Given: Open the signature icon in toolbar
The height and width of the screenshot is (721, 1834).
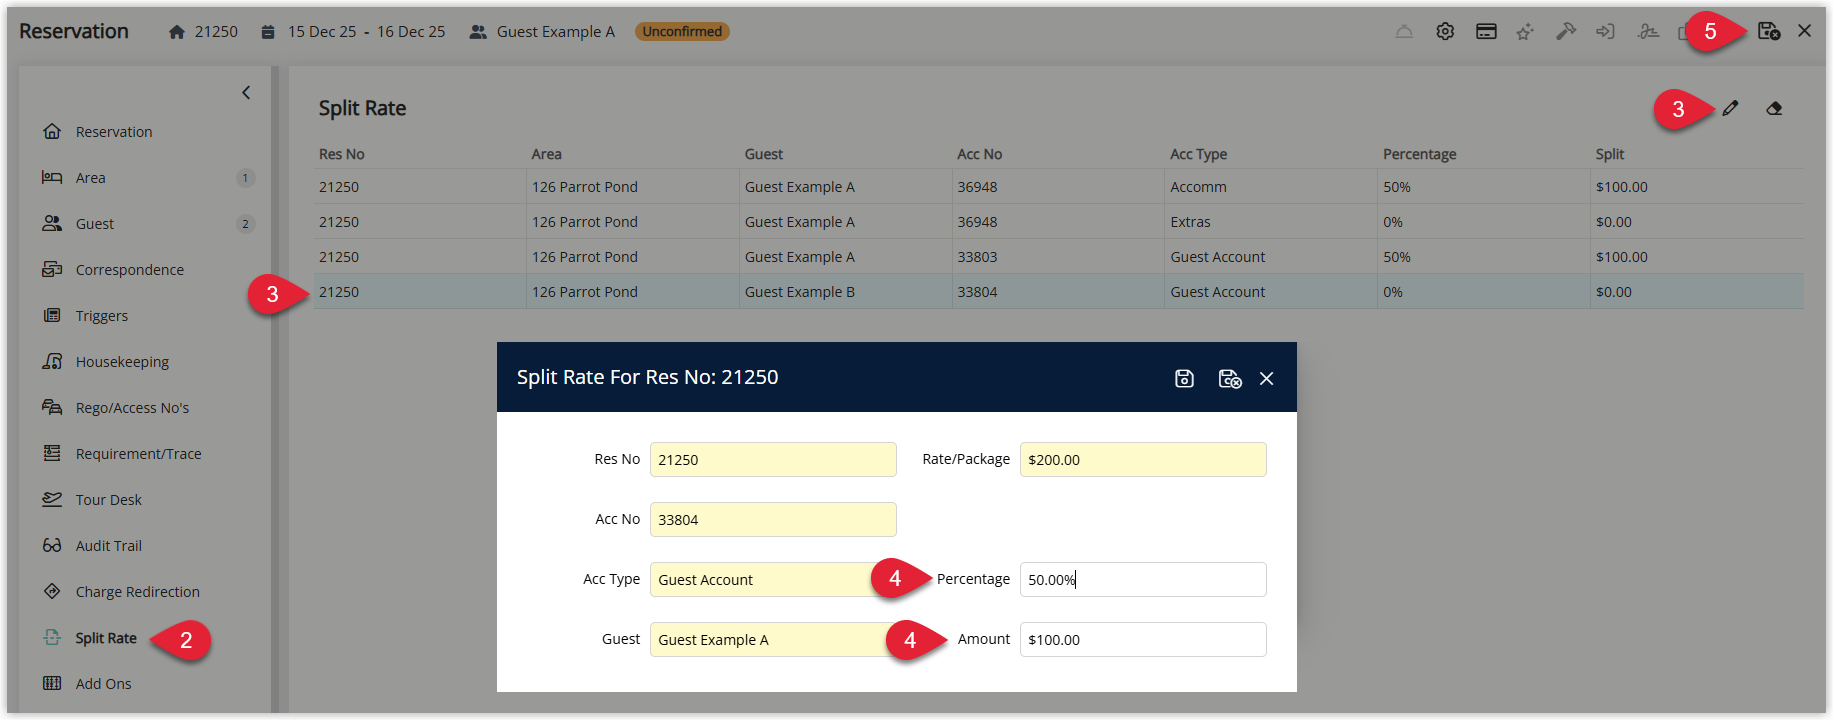Looking at the screenshot, I should [x=1648, y=32].
